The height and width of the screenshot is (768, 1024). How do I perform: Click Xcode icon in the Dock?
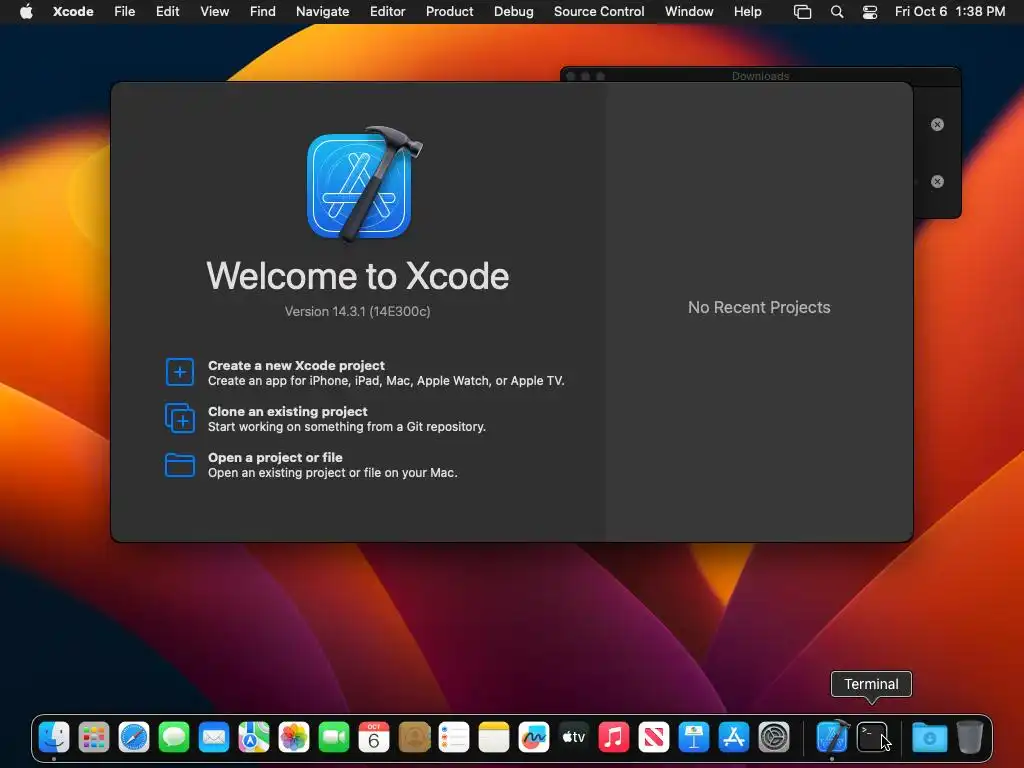coord(833,737)
